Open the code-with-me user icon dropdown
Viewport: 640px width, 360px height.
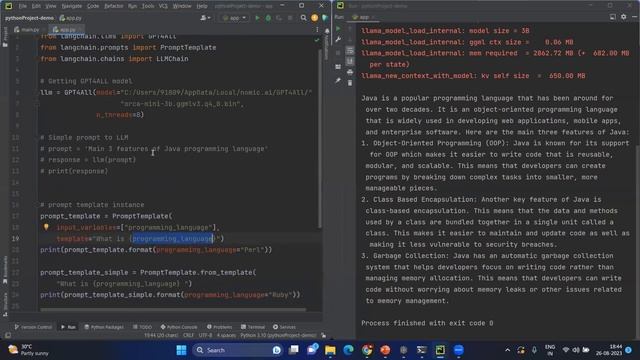205,18
